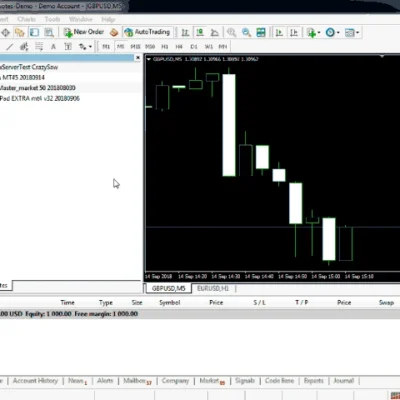Open the Window menu
The image size is (400, 400).
[81, 19]
